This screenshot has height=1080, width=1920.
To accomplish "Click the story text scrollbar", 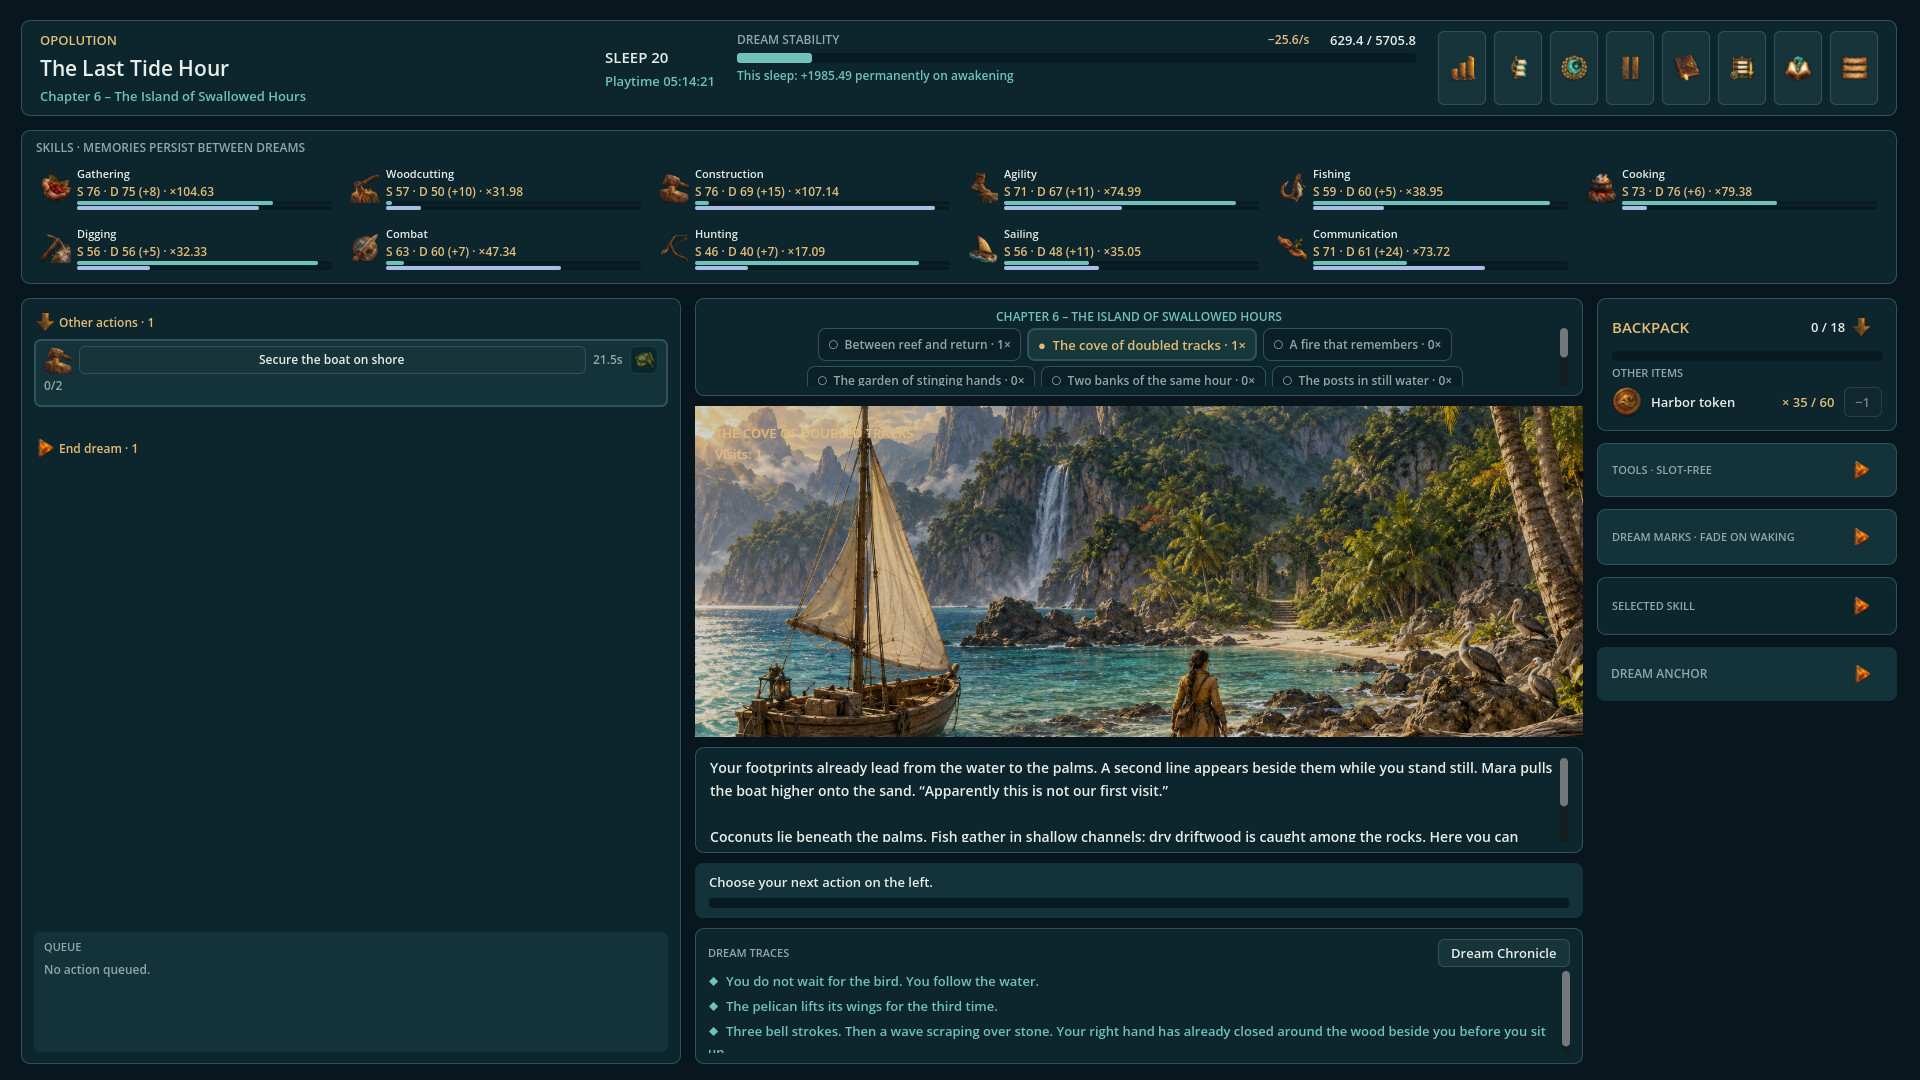I will [x=1564, y=782].
